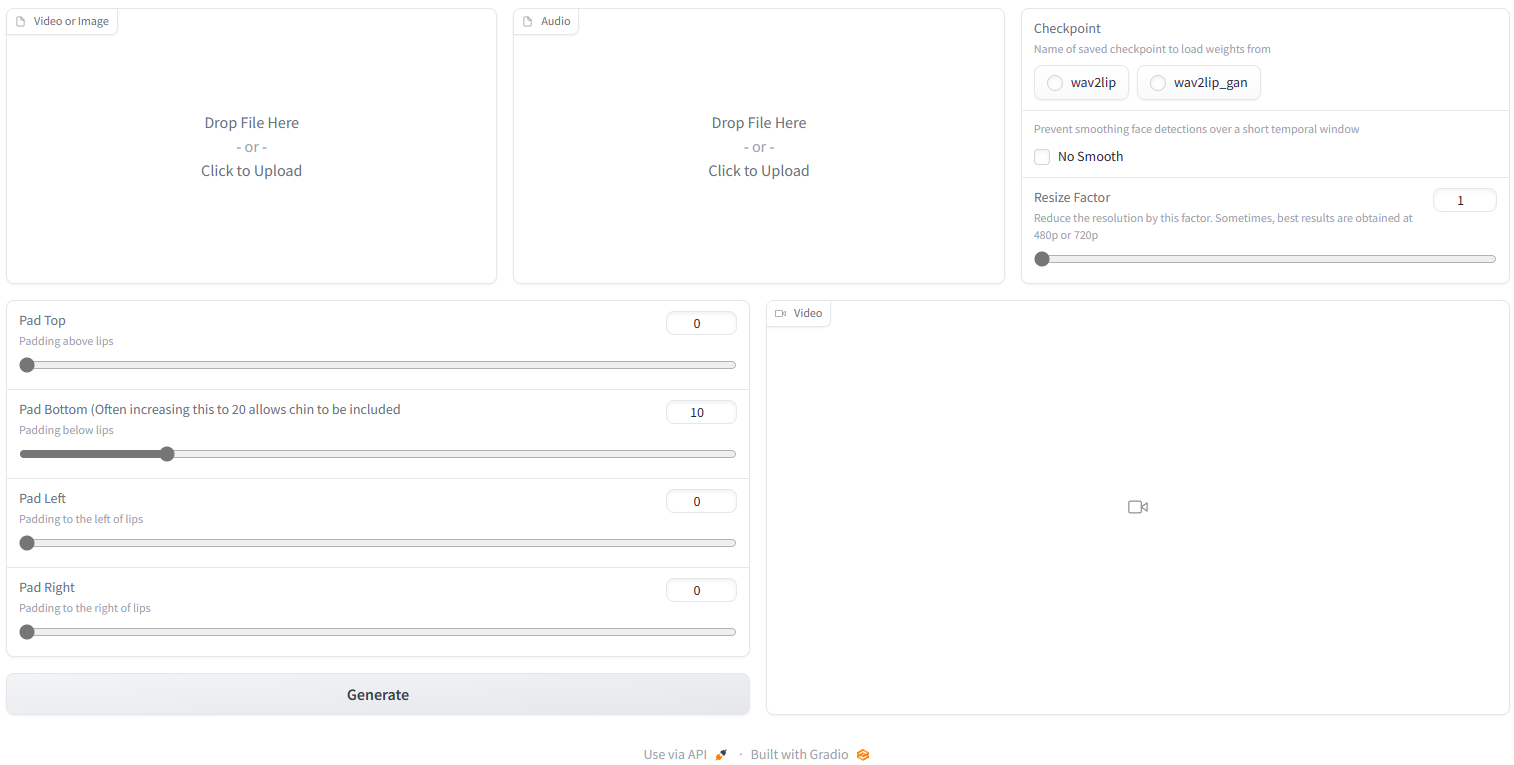Click the Gradio cube logo icon
1514x765 pixels.
pos(862,754)
